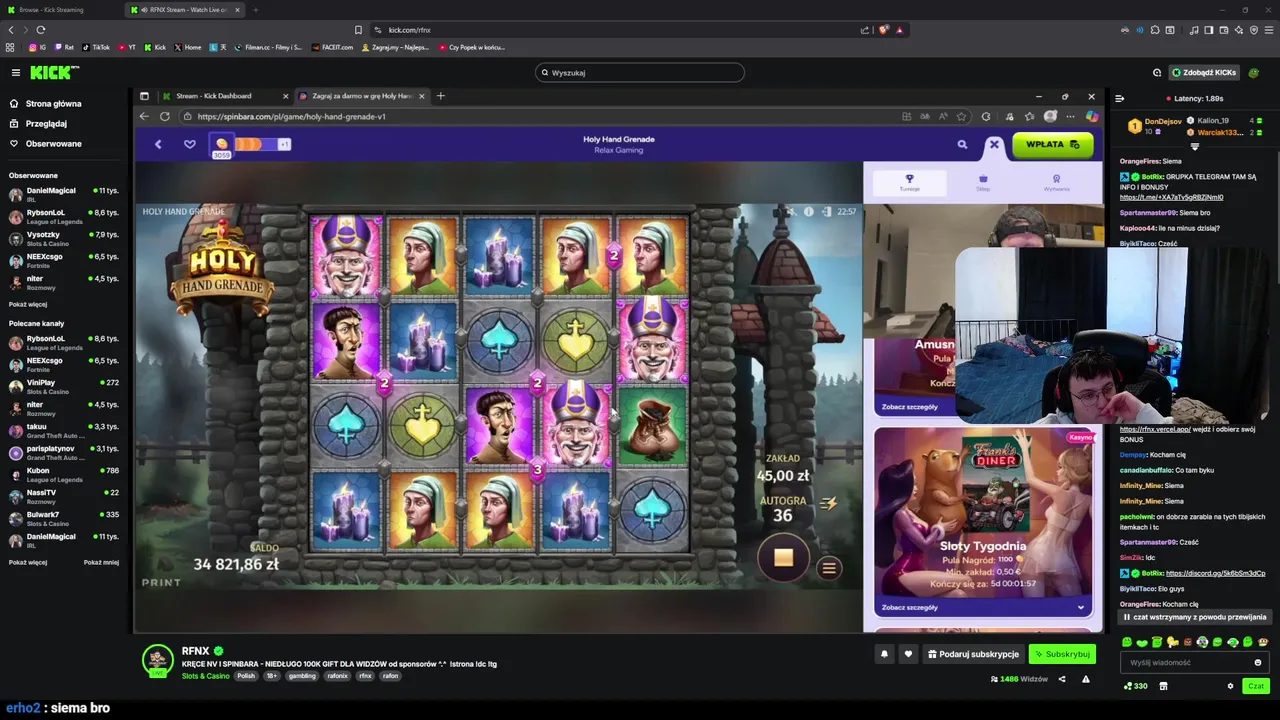Select the Sklep tab
Viewport: 1280px width, 720px height.
983,182
